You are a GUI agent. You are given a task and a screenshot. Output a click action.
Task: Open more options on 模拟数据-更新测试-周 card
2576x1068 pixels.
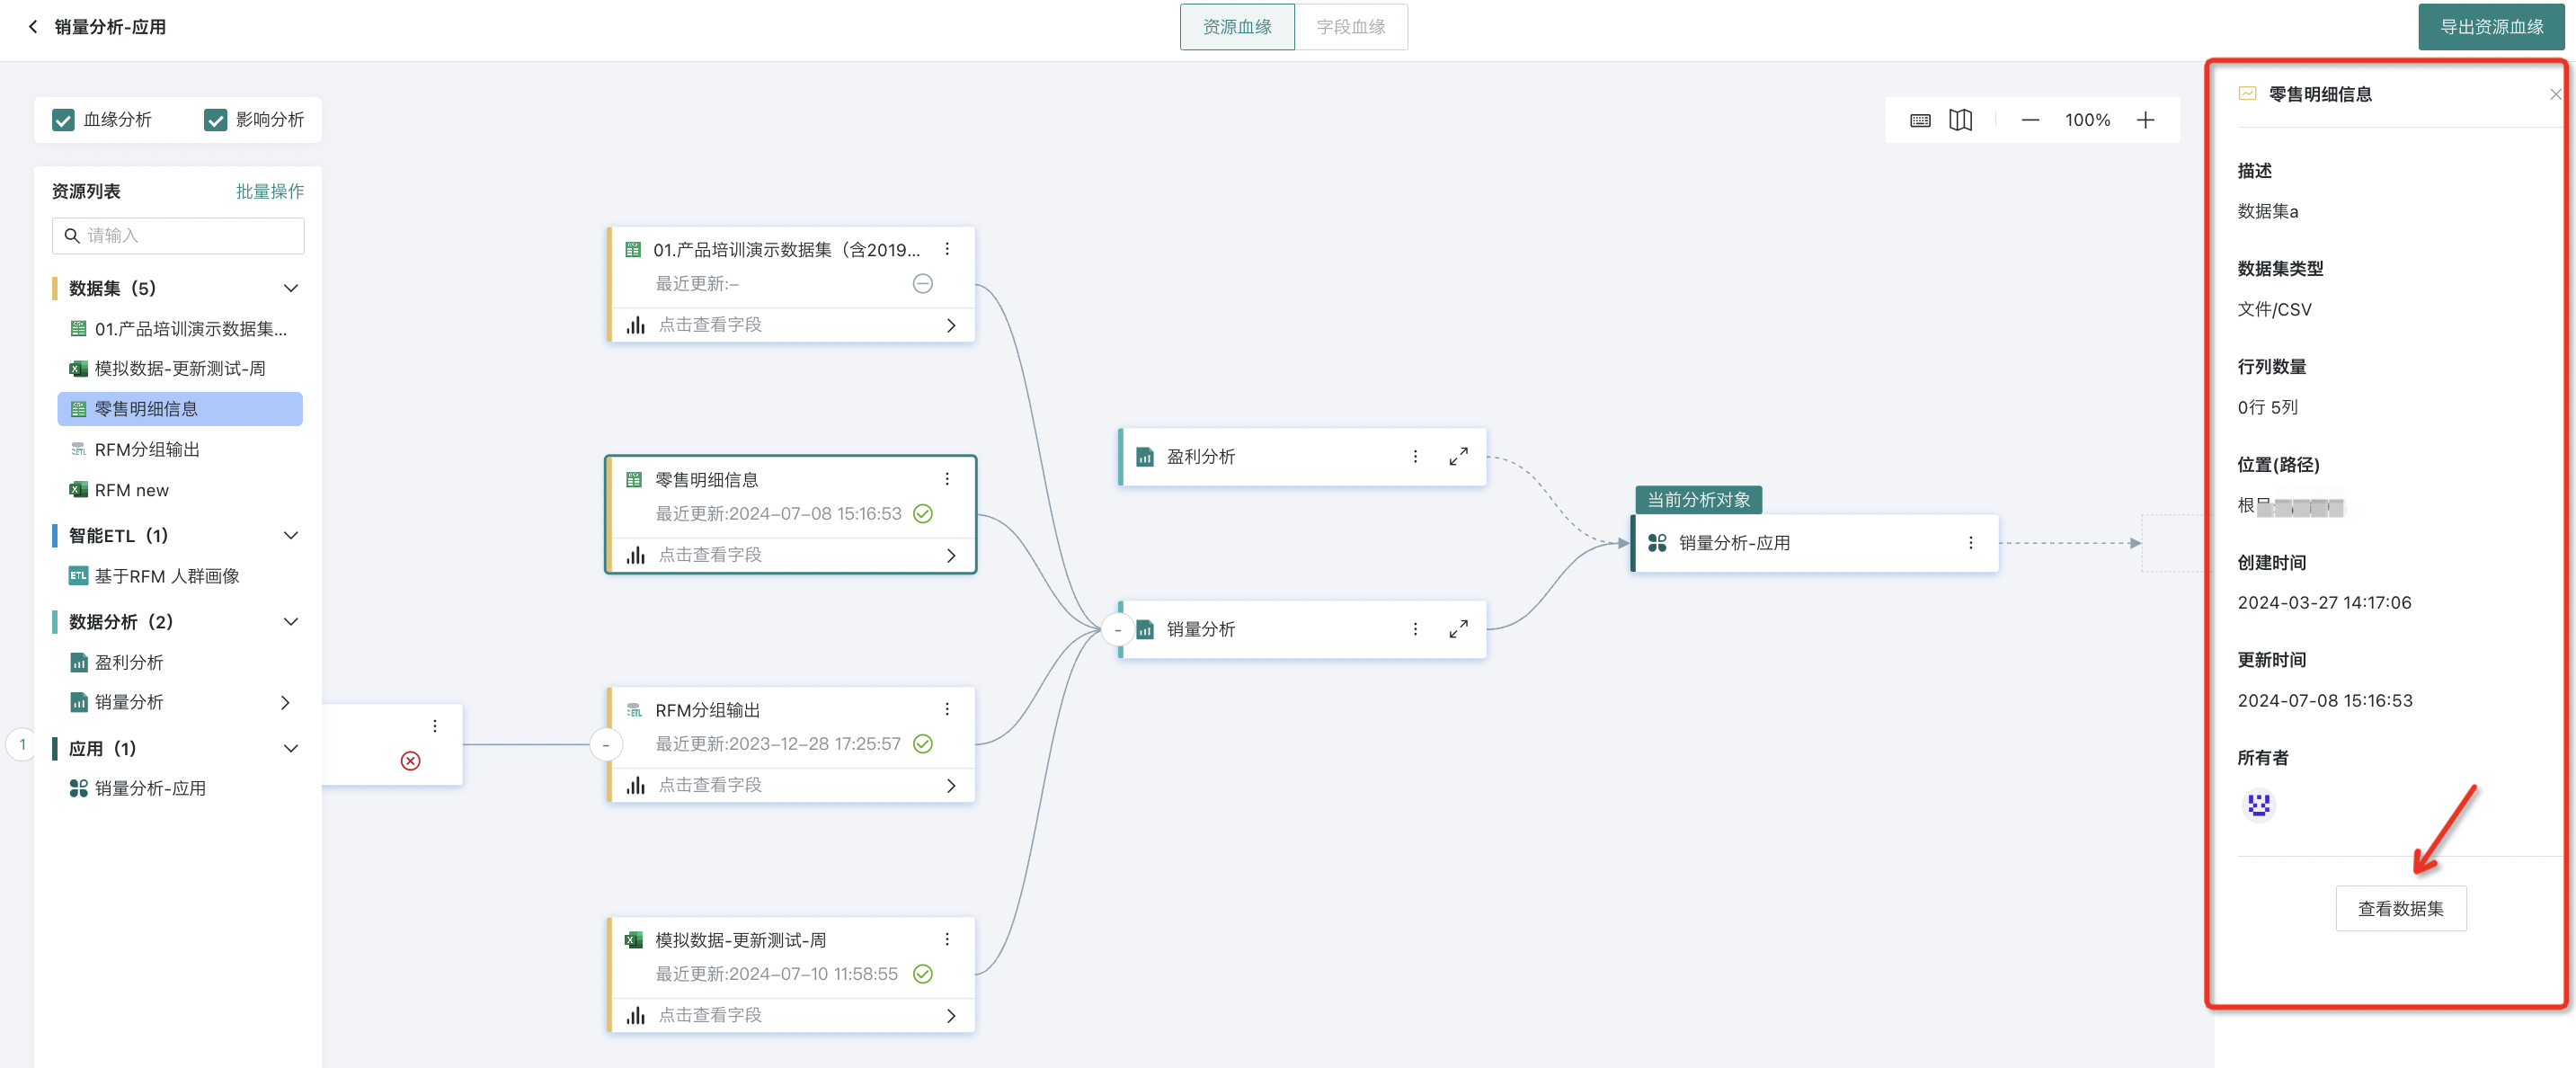pyautogui.click(x=947, y=939)
